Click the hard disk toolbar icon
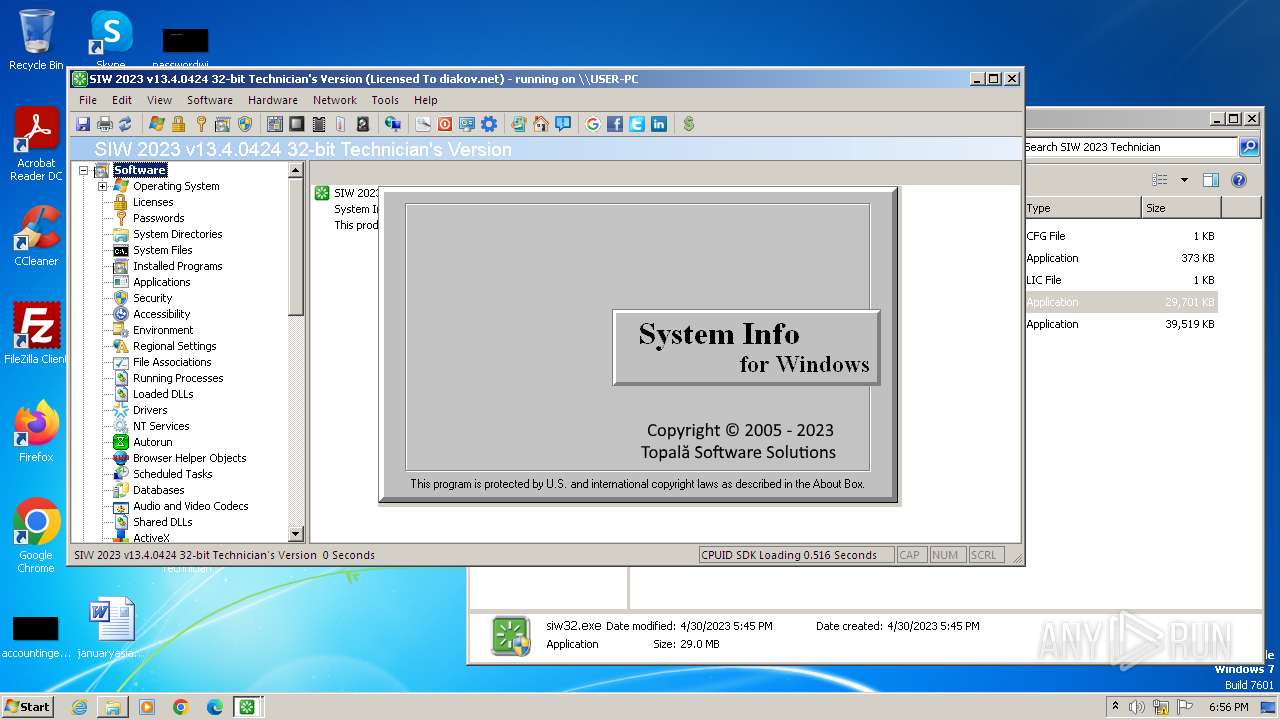 click(x=362, y=124)
